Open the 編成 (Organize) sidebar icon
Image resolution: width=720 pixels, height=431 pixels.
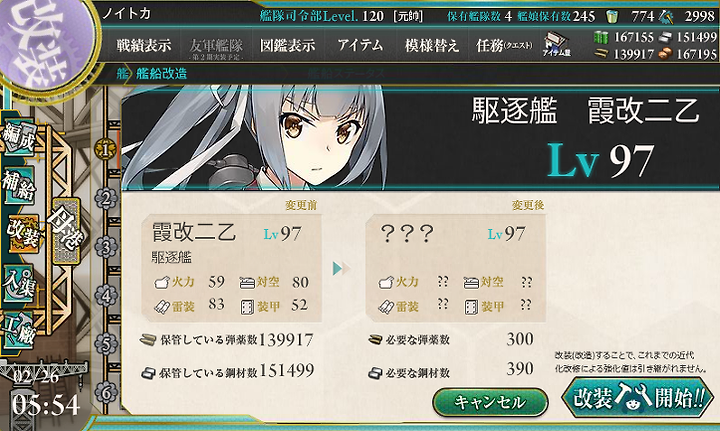(x=18, y=137)
